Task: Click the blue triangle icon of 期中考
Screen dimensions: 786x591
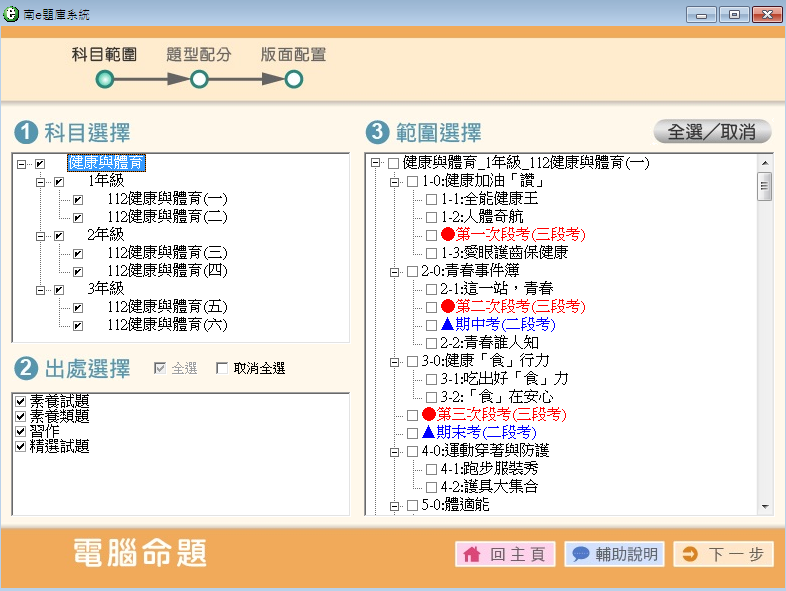Action: pos(448,325)
